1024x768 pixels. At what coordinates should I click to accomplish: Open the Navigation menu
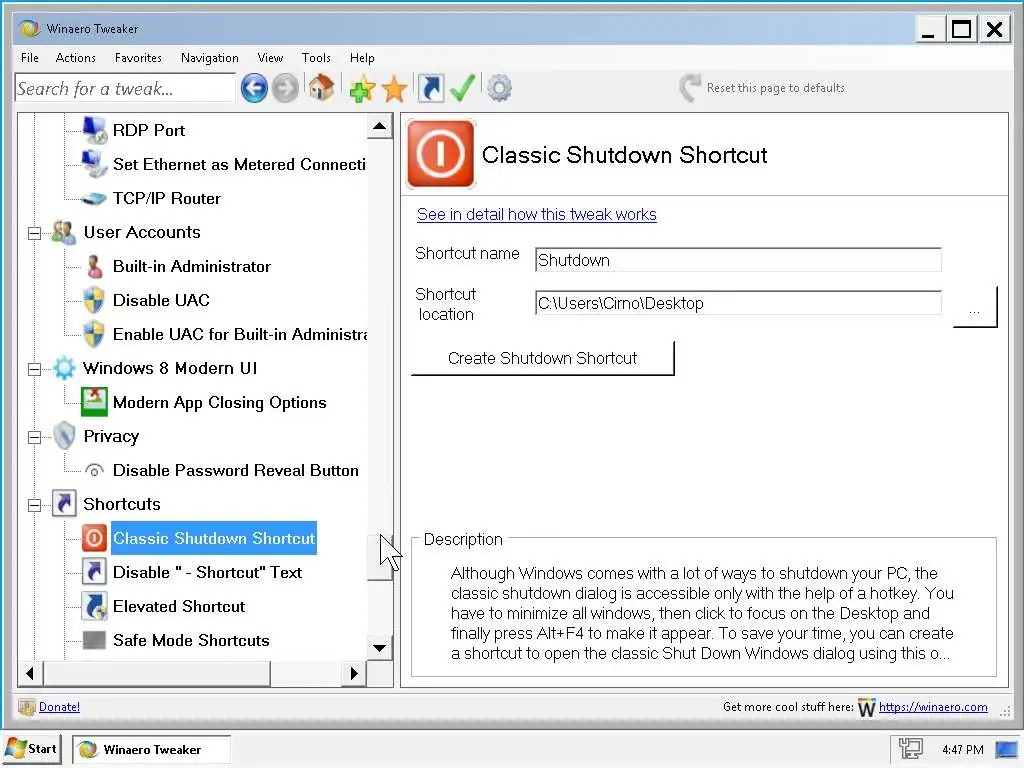pyautogui.click(x=210, y=57)
